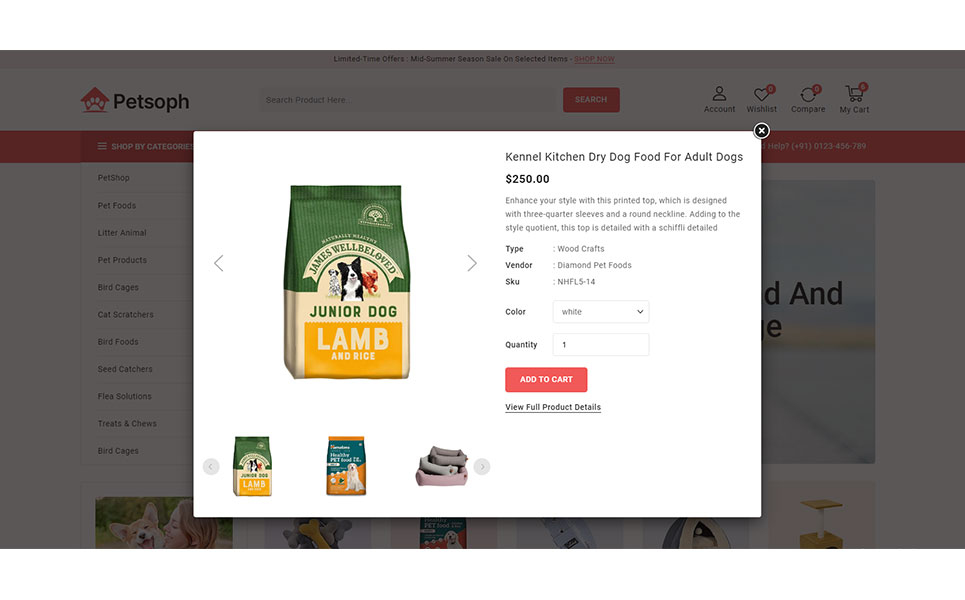The height and width of the screenshot is (600, 965).
Task: Select the pet bed thumbnail
Action: pyautogui.click(x=441, y=466)
